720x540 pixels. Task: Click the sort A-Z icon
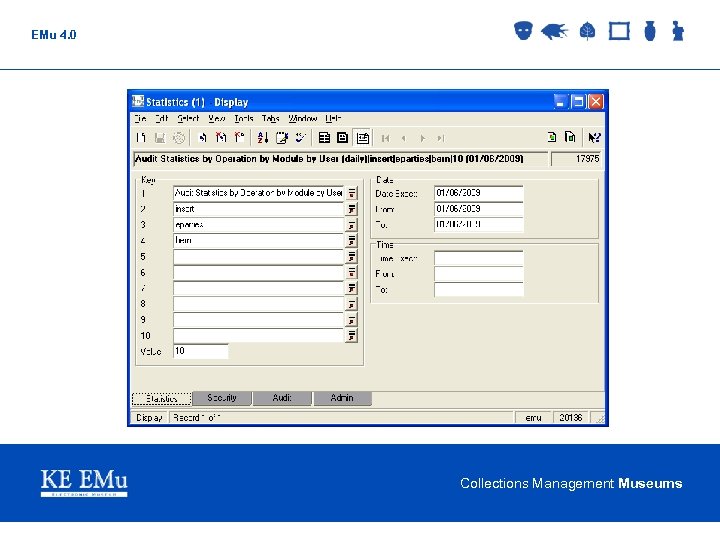tap(263, 137)
